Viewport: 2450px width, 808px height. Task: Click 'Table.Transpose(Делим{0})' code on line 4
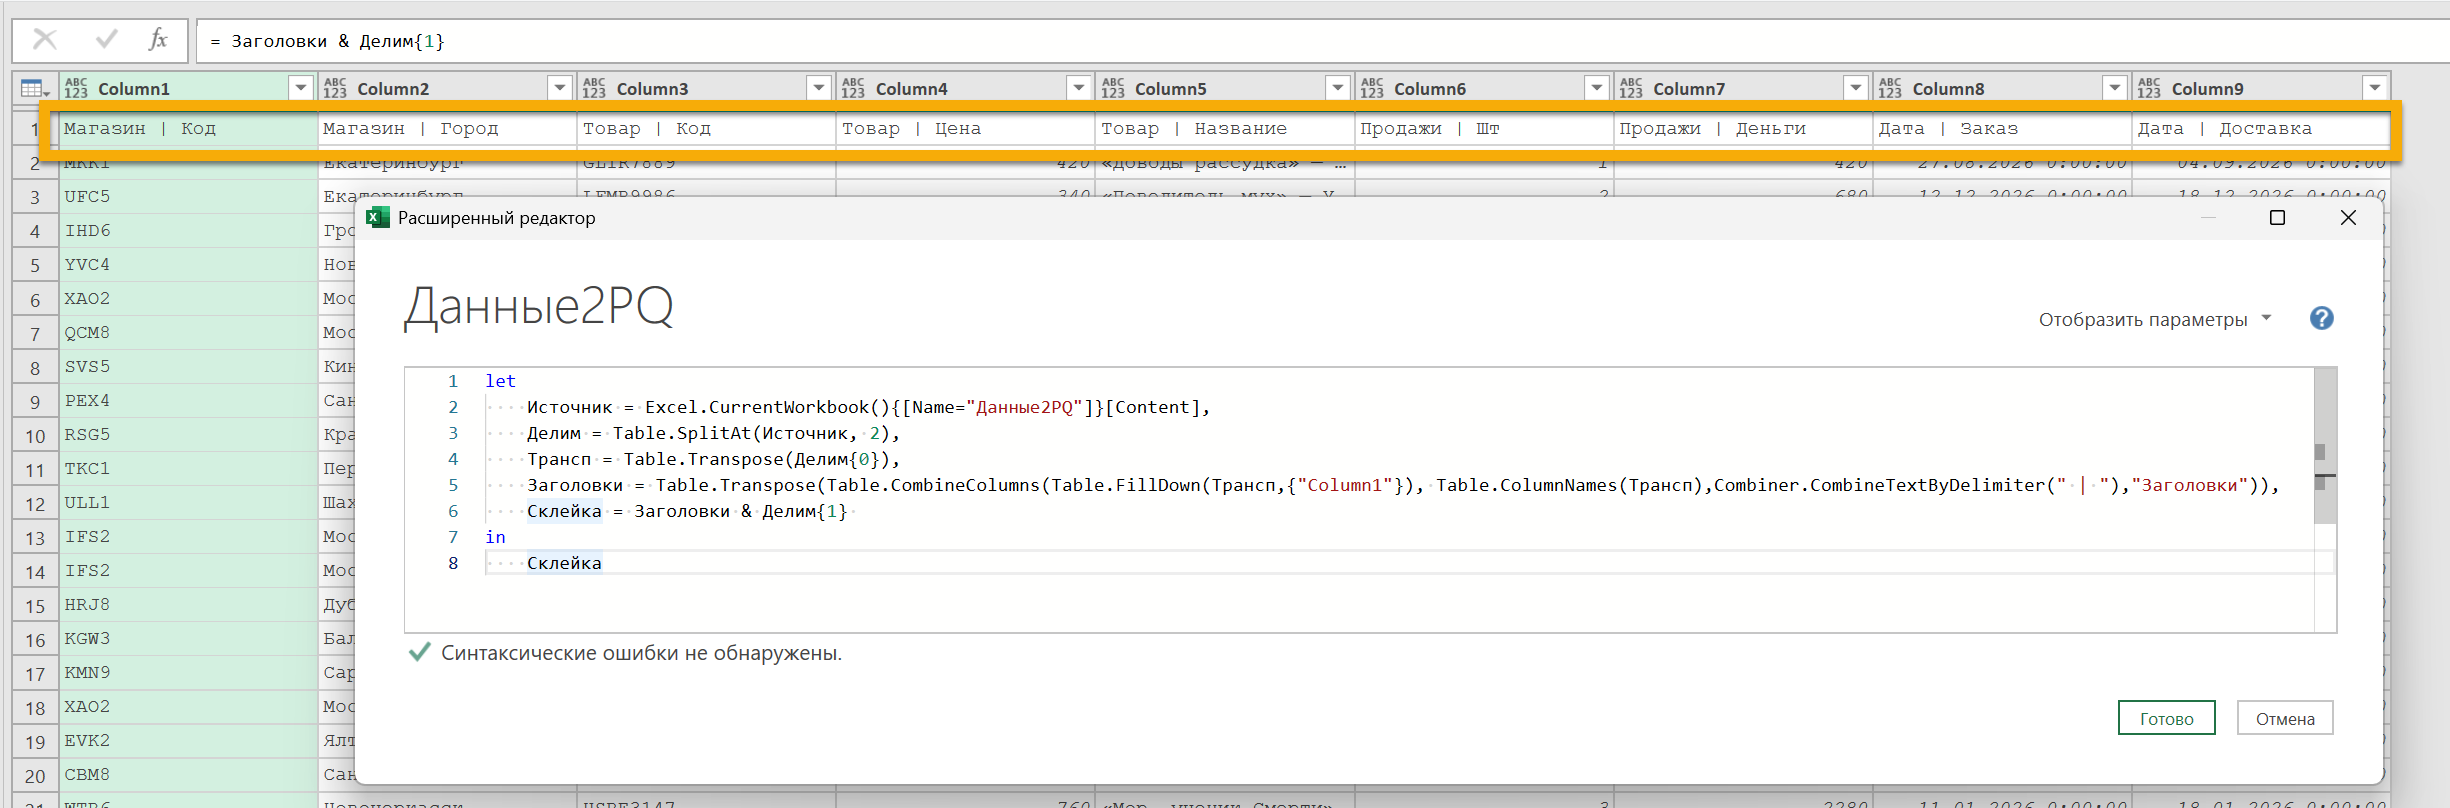(757, 459)
